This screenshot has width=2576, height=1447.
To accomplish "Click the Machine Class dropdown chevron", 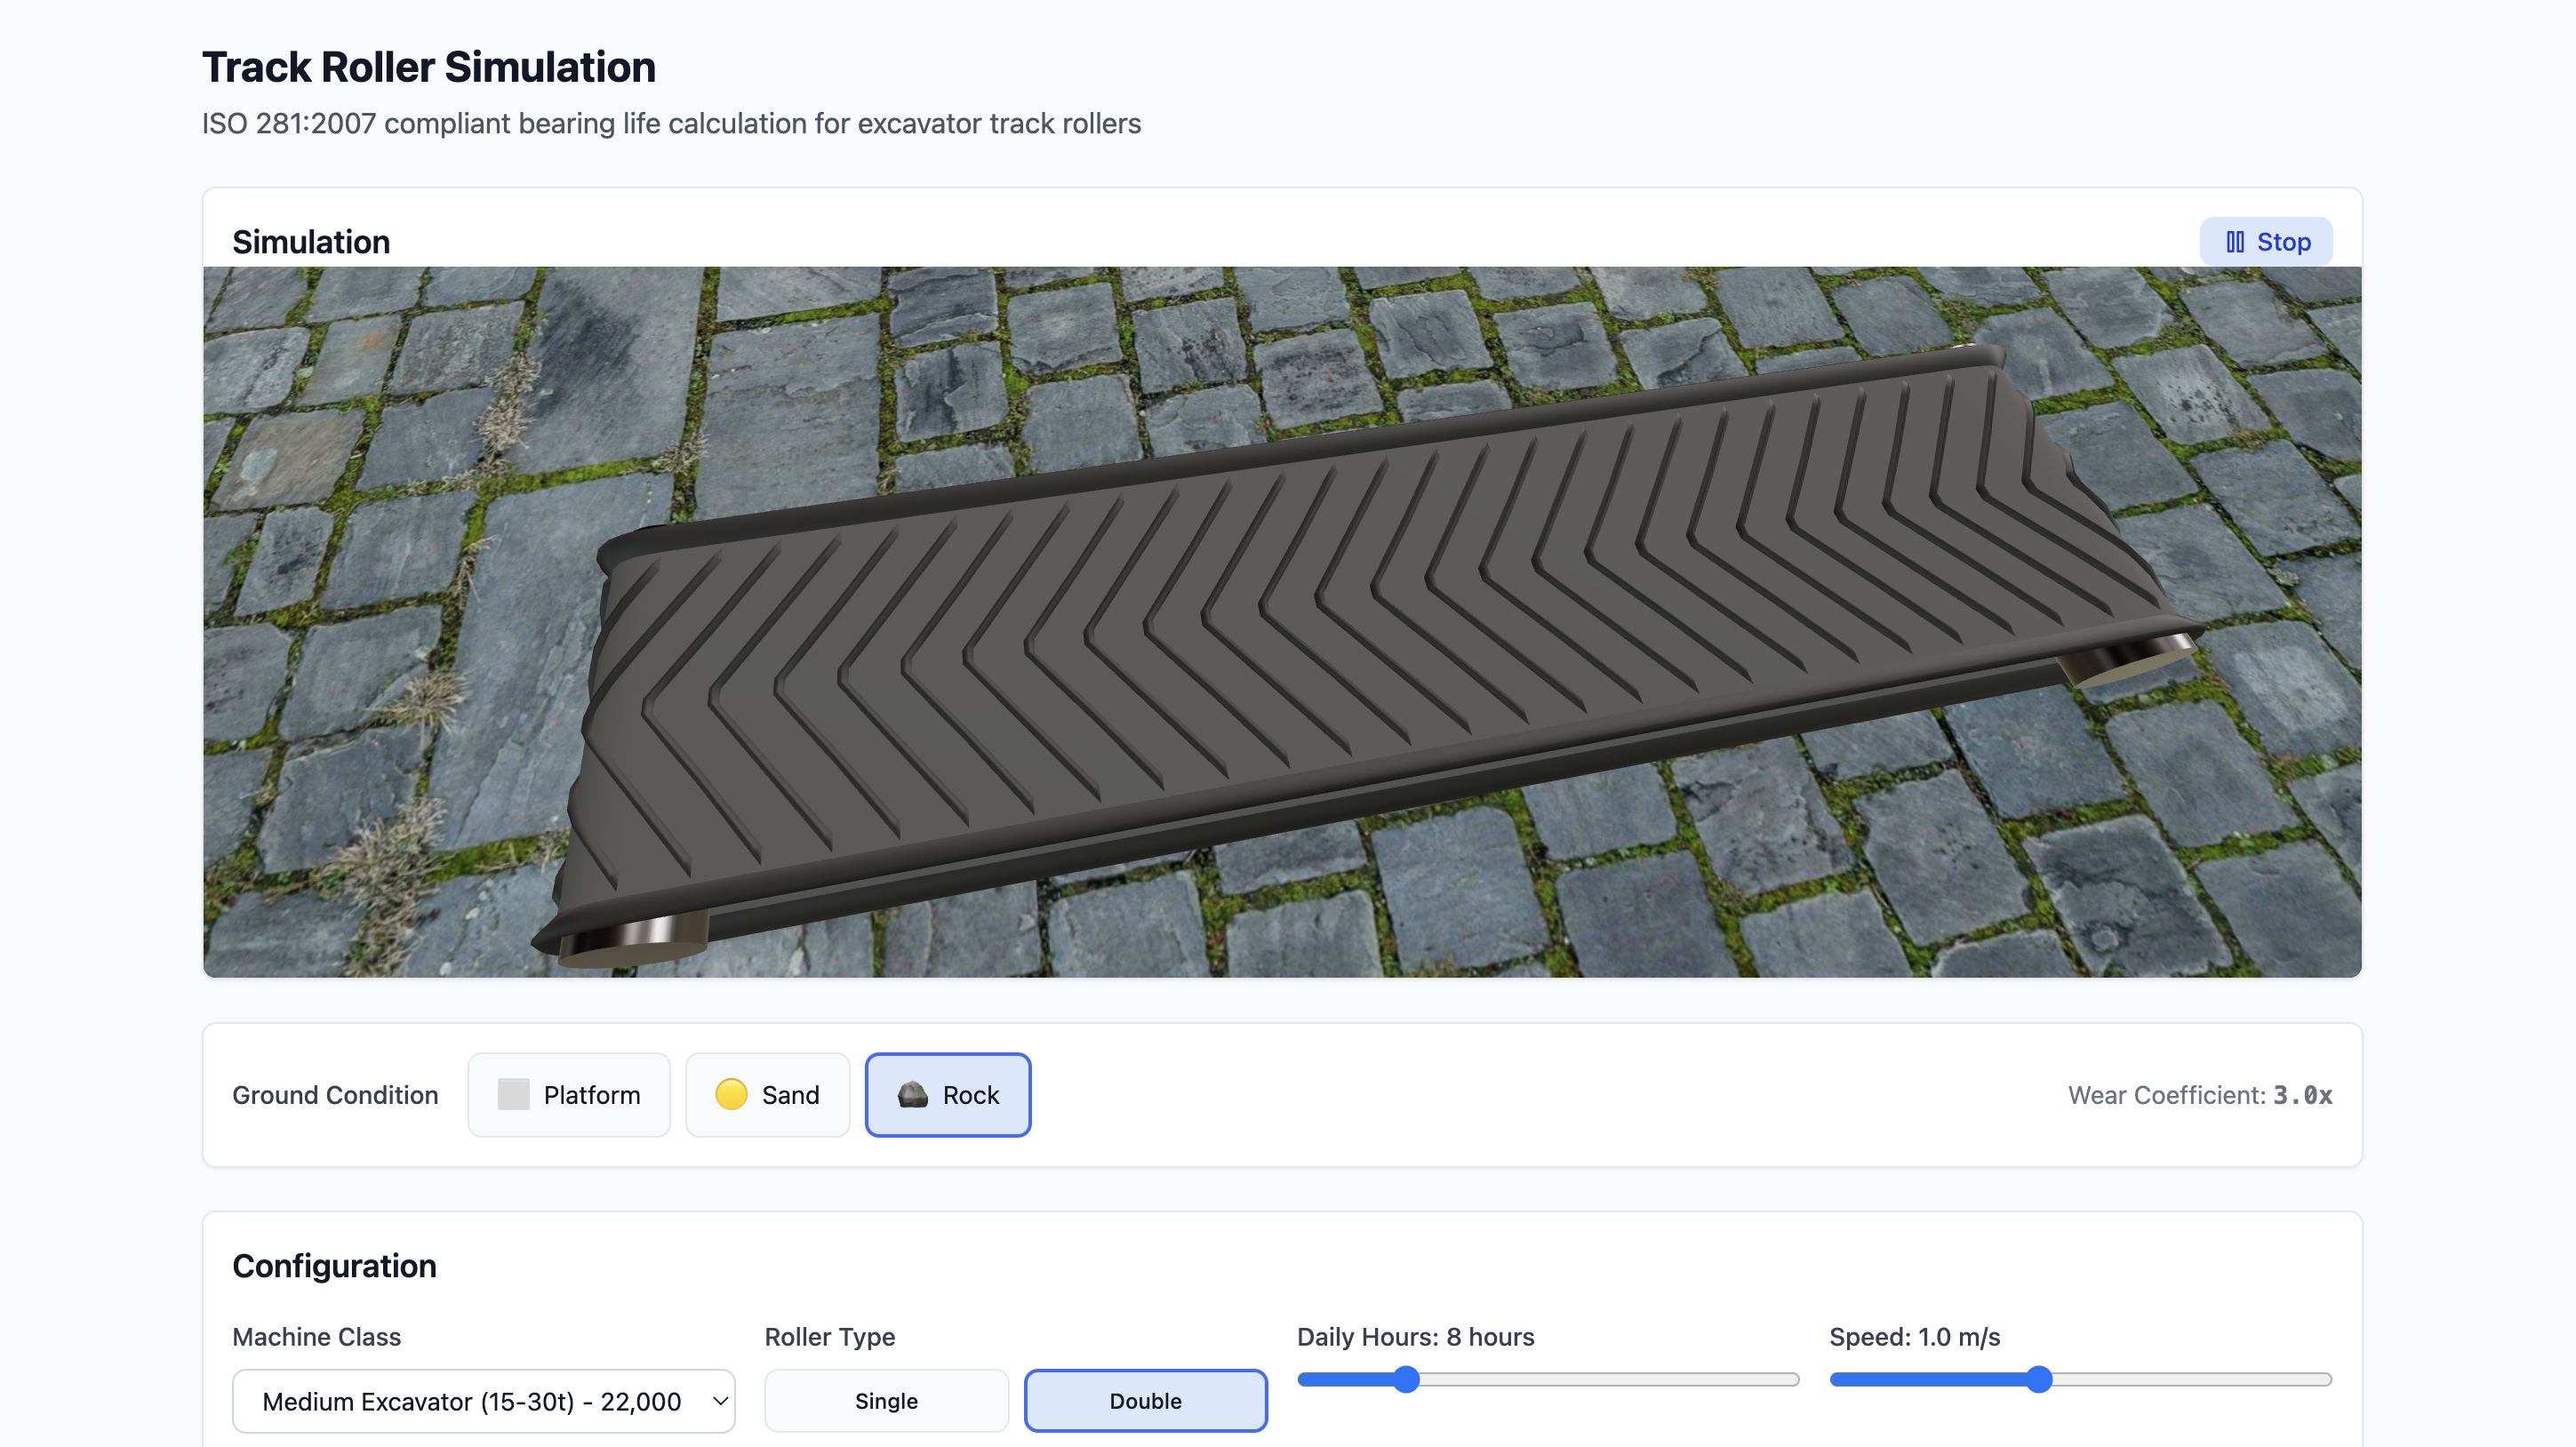I will click(719, 1400).
